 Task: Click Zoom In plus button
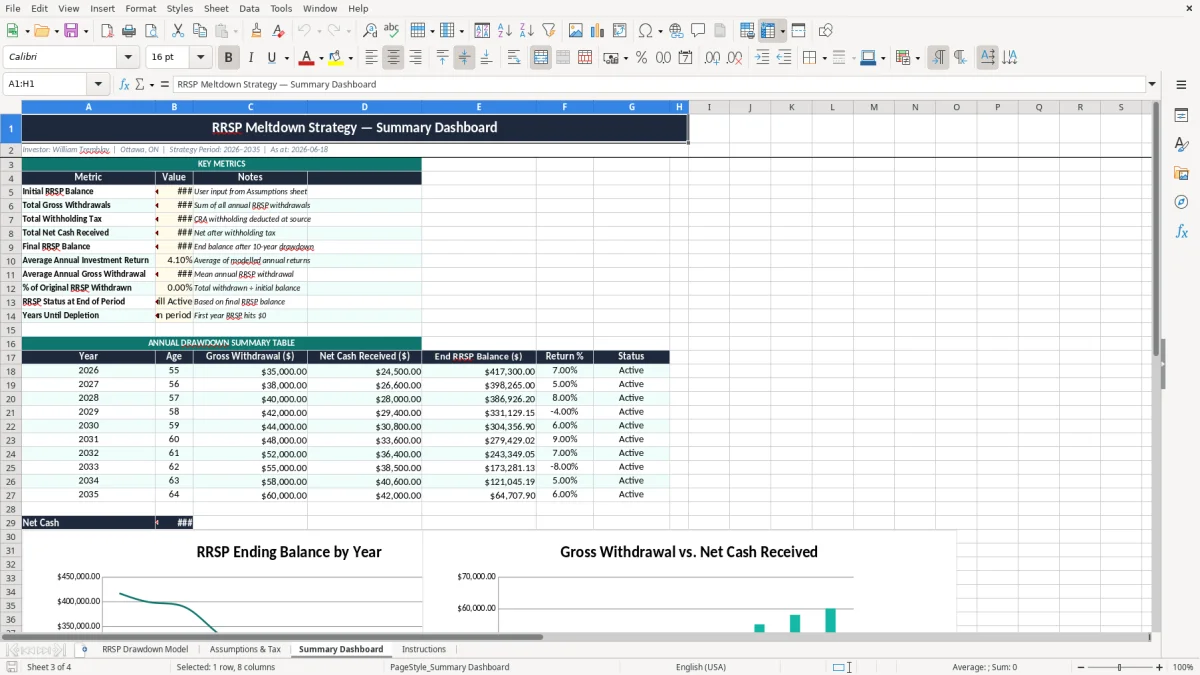point(1159,667)
